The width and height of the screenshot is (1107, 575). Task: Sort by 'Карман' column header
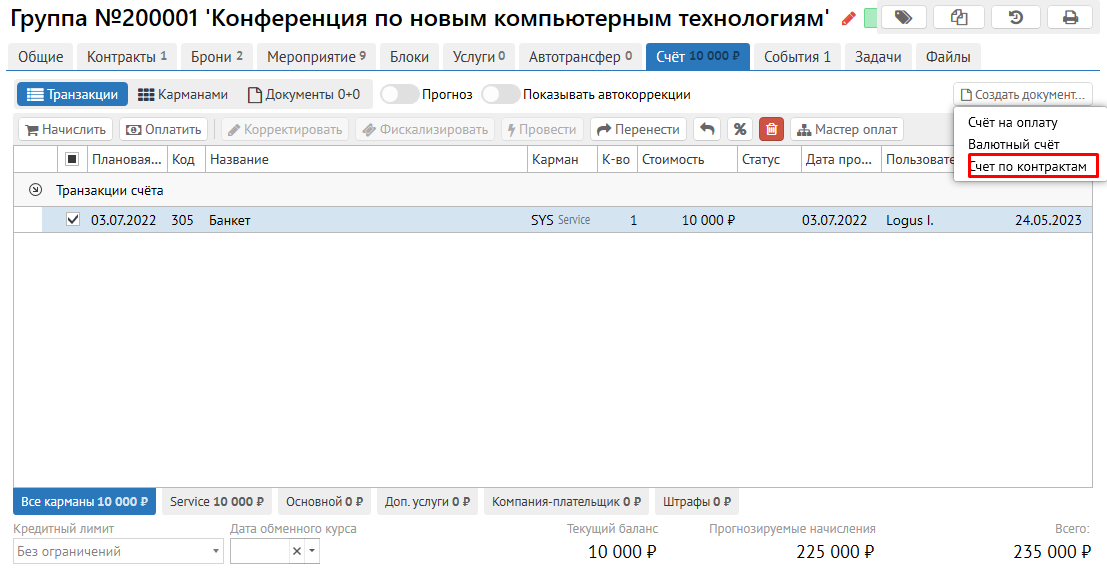click(562, 159)
